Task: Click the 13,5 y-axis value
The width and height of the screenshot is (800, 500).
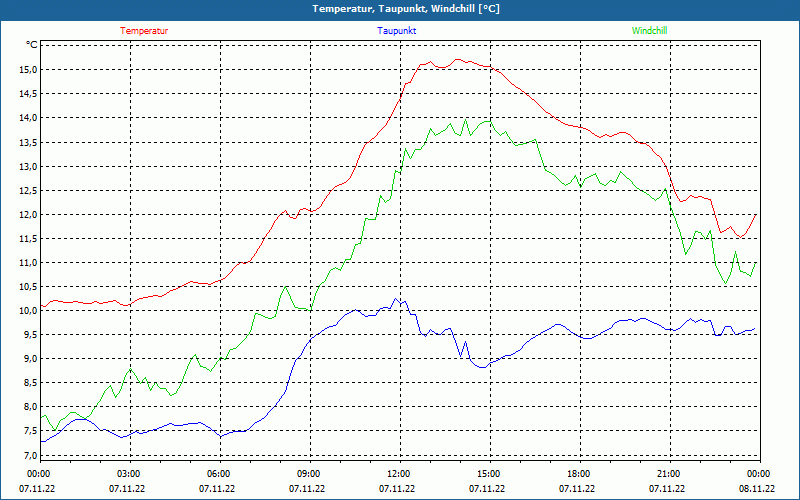Action: (x=28, y=142)
